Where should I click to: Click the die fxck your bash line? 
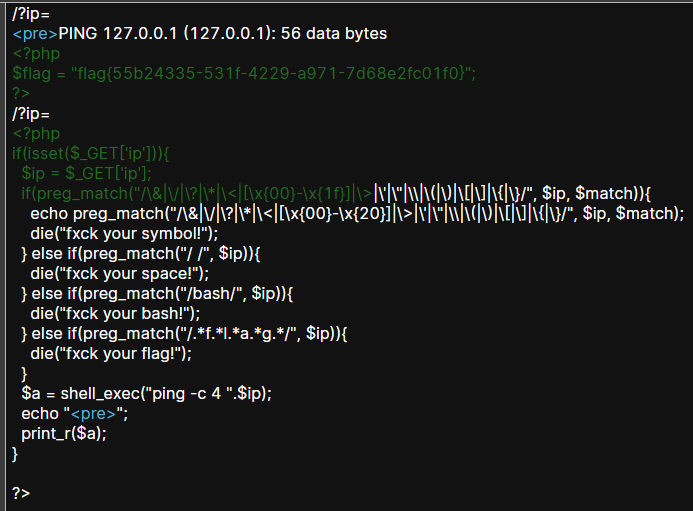[x=115, y=313]
